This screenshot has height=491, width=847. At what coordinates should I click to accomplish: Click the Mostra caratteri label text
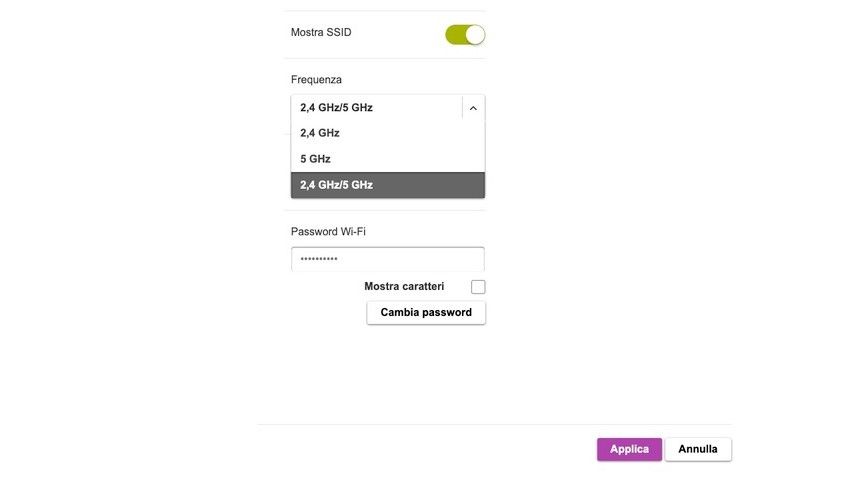click(404, 287)
